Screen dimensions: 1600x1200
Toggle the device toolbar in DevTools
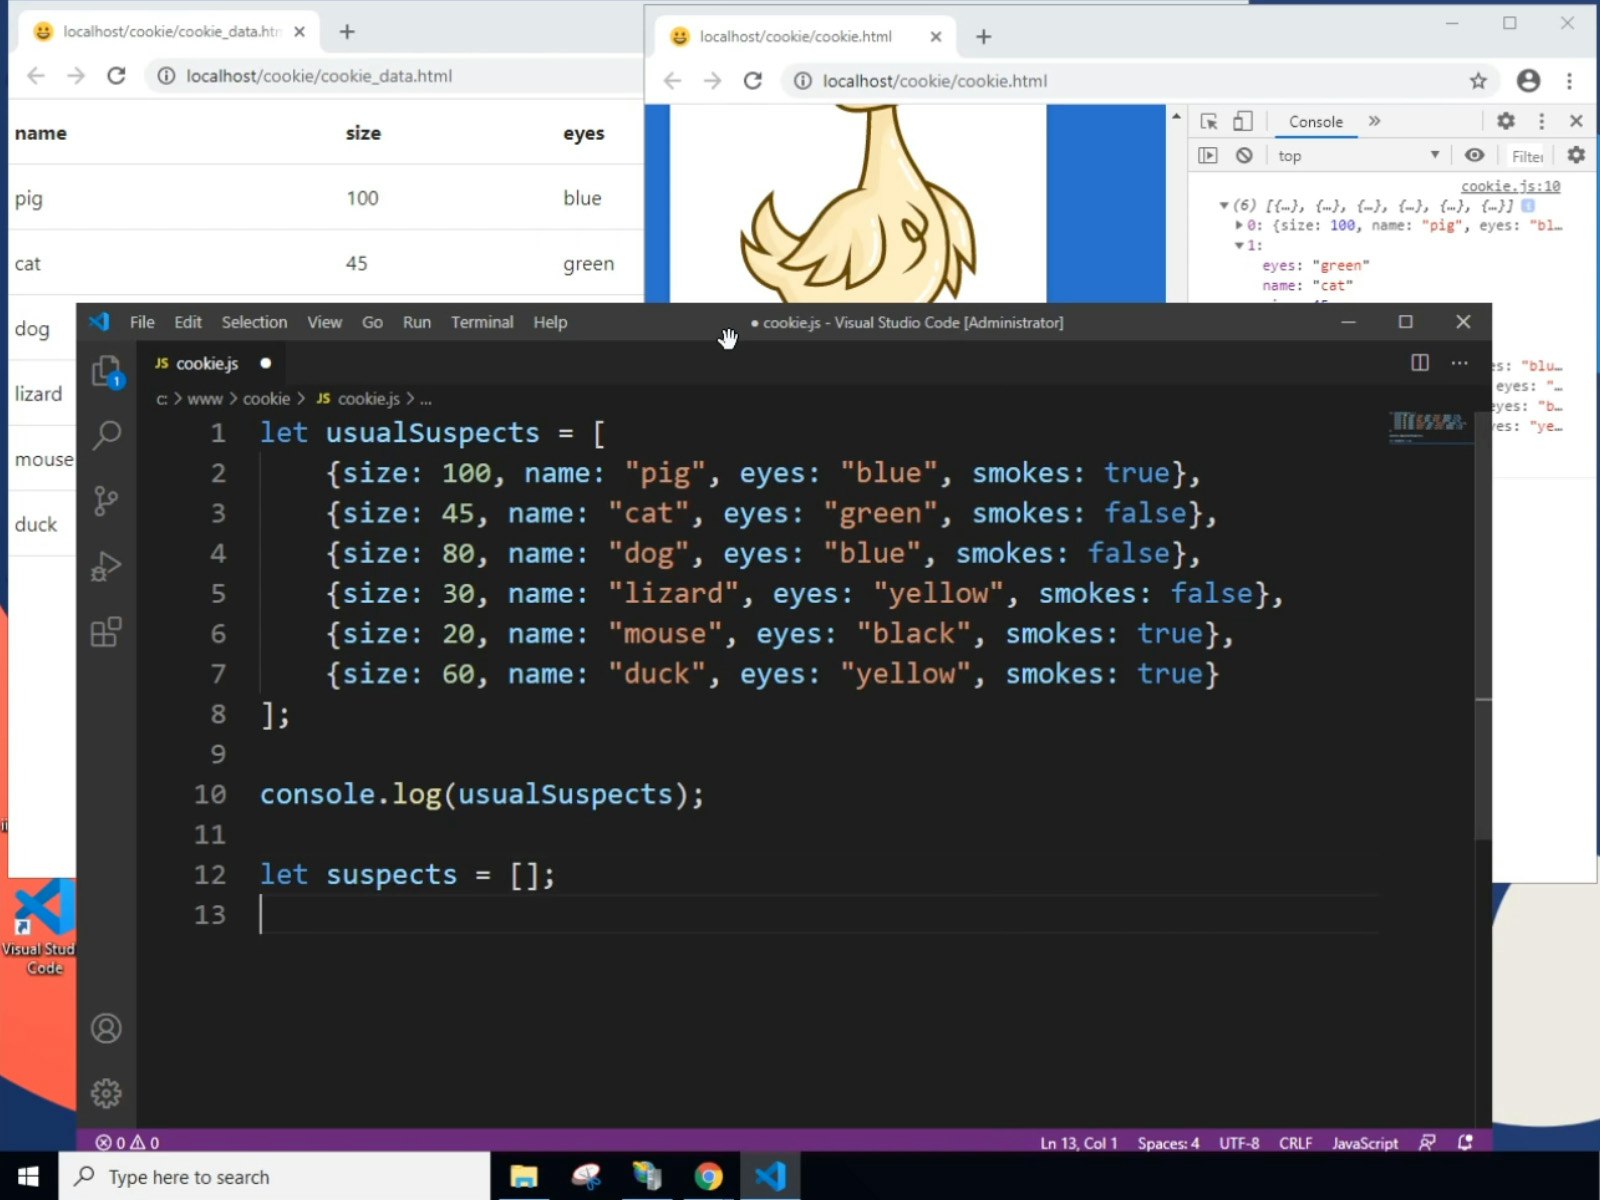1242,121
